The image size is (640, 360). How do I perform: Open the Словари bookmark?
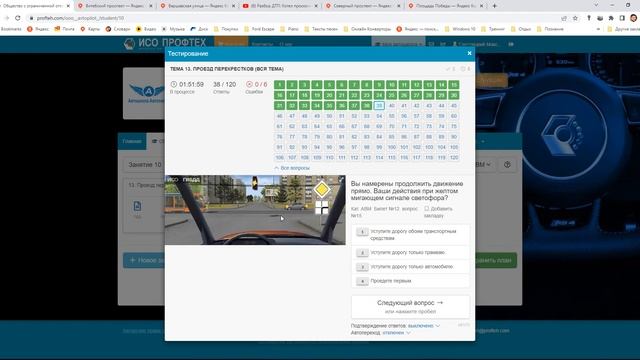[118, 29]
